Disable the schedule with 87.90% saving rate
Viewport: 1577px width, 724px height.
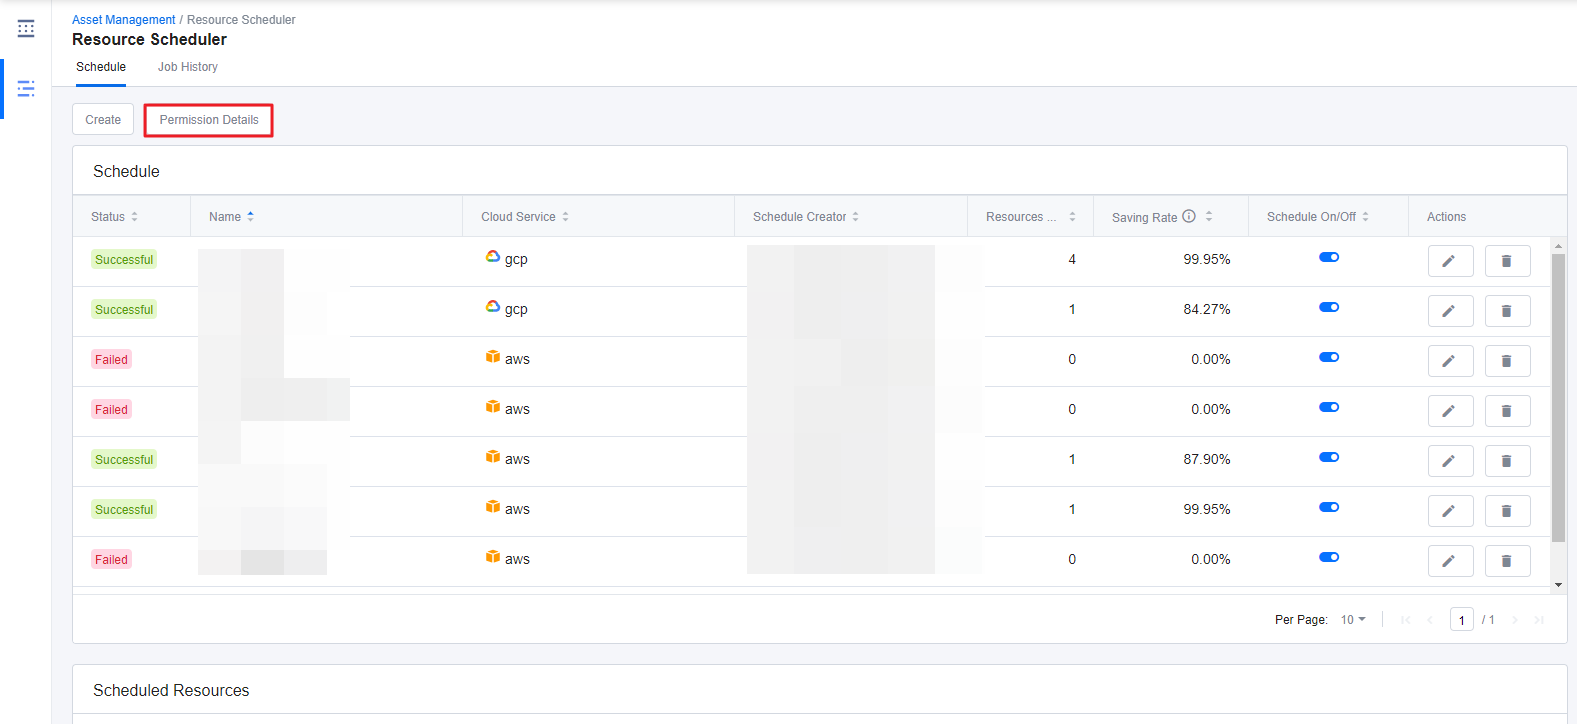pos(1328,457)
